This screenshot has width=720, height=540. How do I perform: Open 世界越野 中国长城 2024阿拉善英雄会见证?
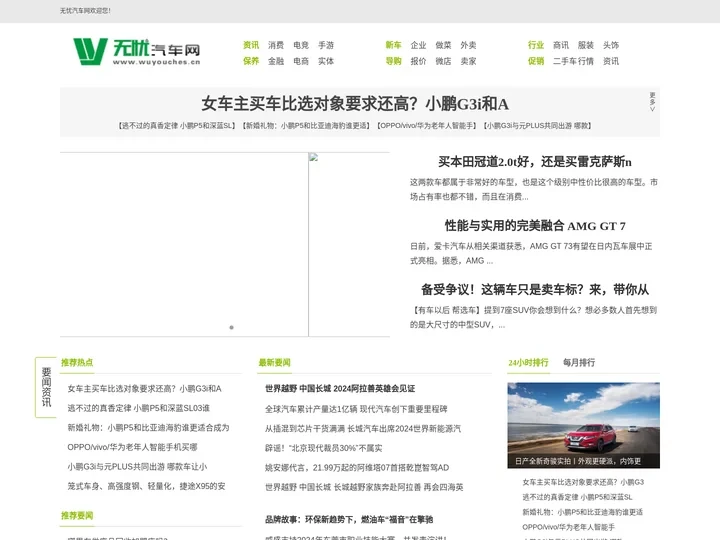[340, 388]
